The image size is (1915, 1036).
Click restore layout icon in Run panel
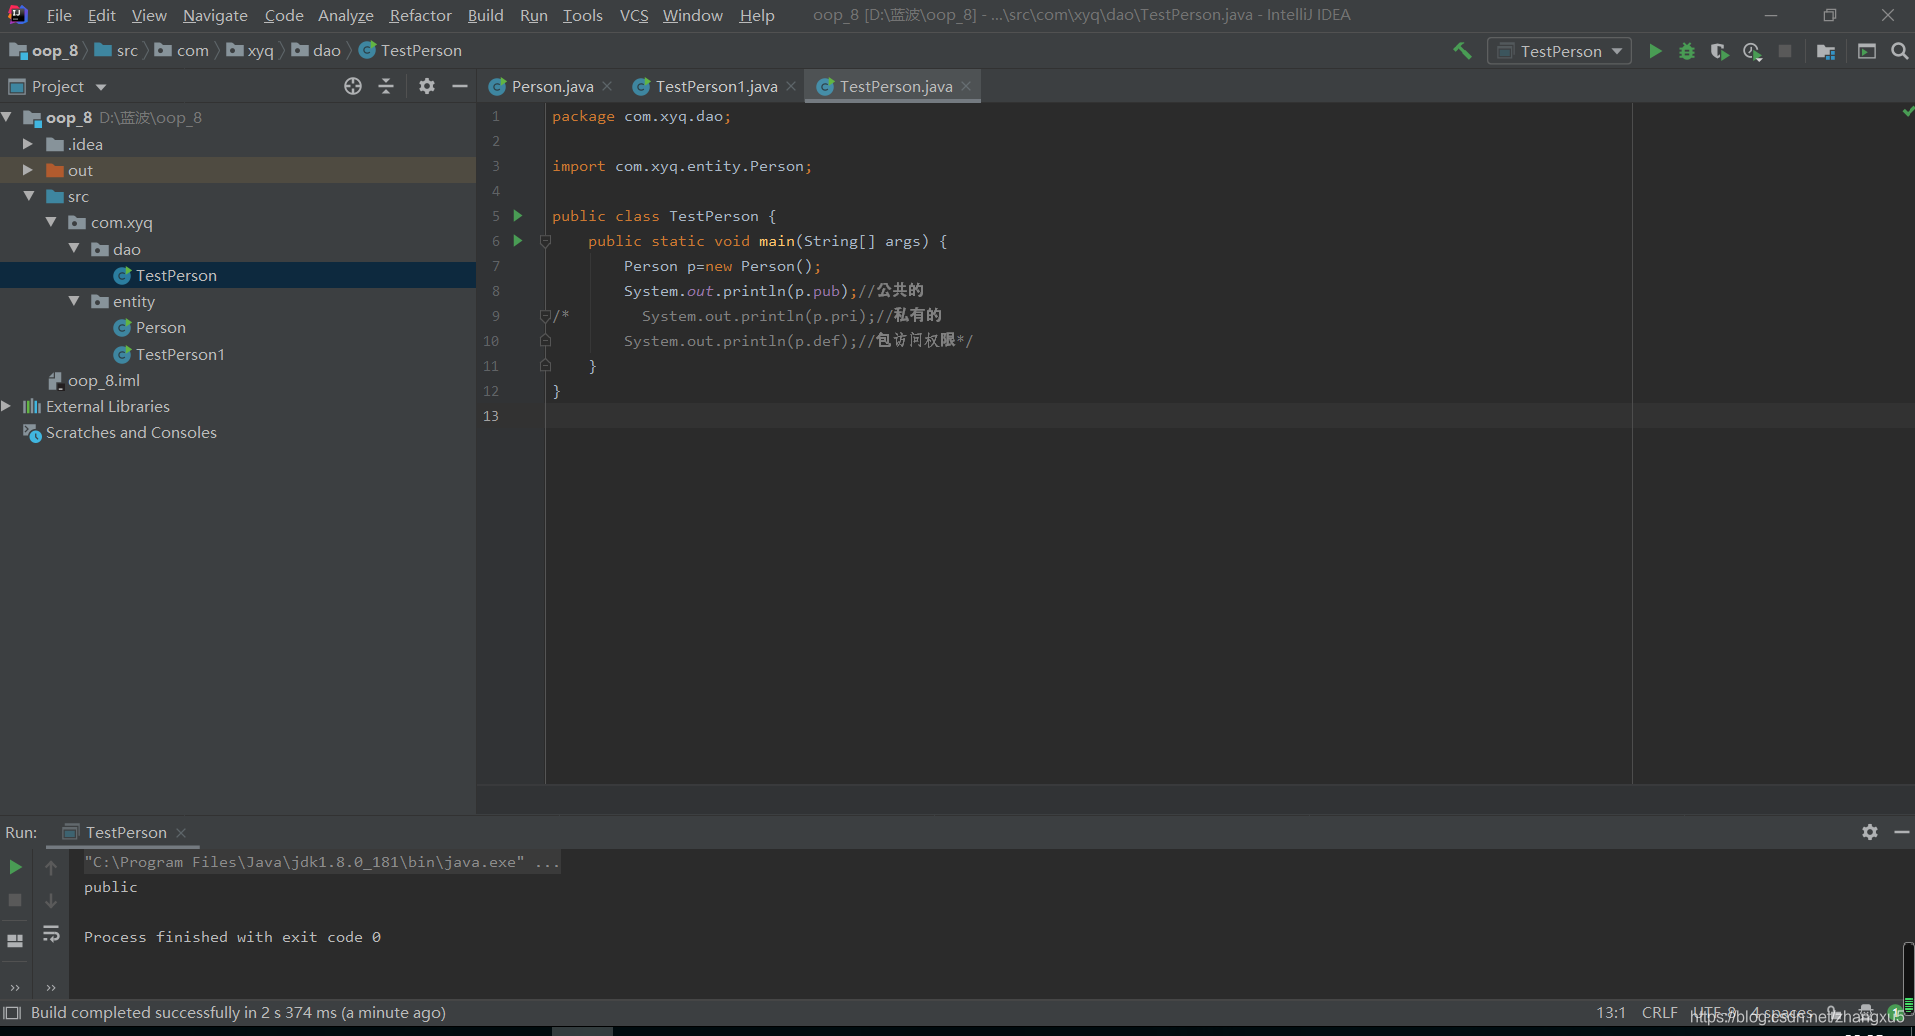(15, 940)
